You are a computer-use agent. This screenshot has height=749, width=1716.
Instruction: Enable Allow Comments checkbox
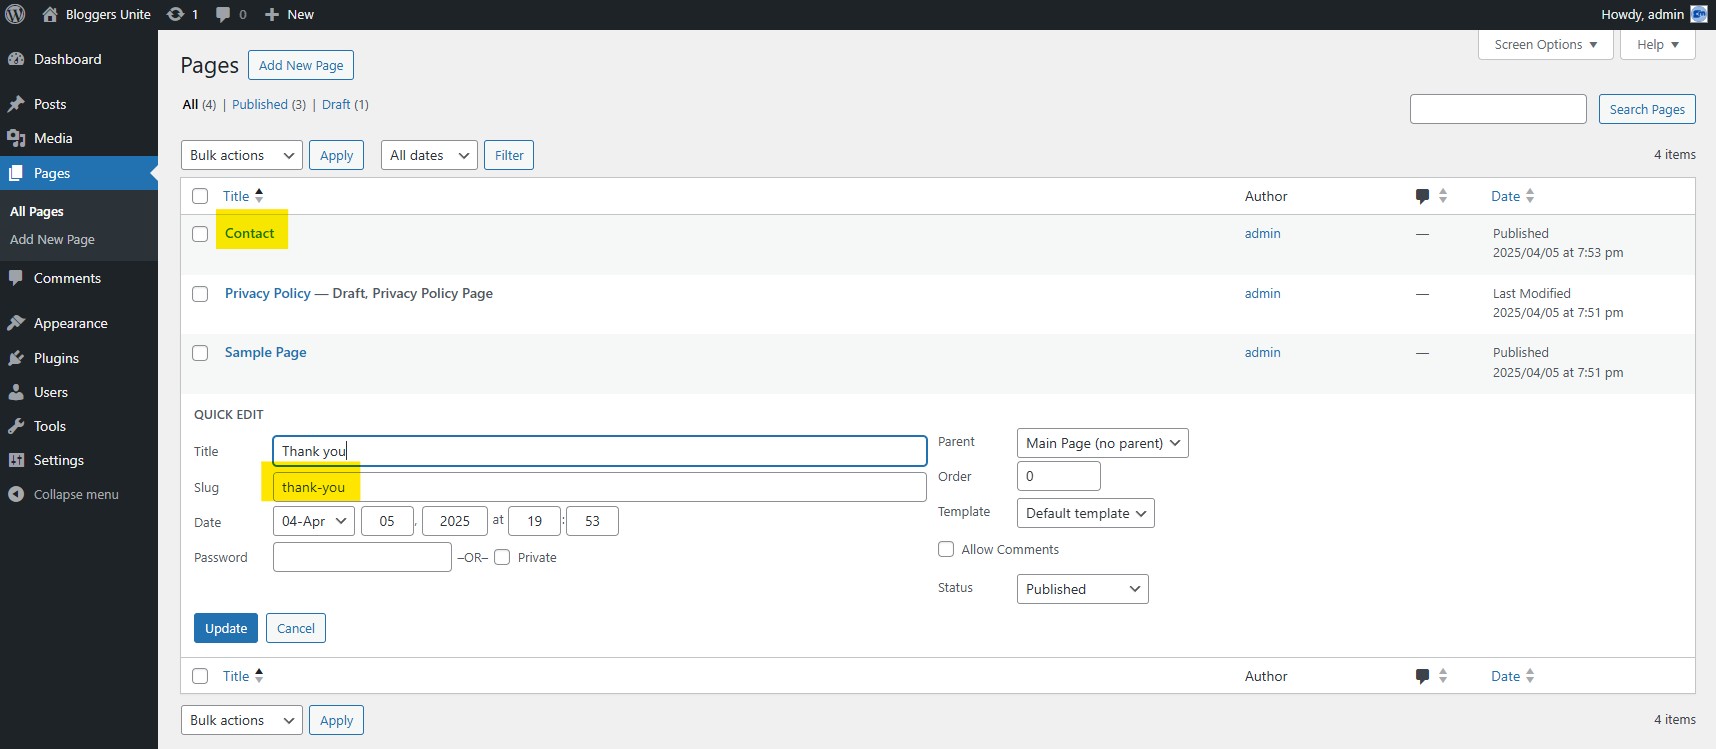pos(946,549)
